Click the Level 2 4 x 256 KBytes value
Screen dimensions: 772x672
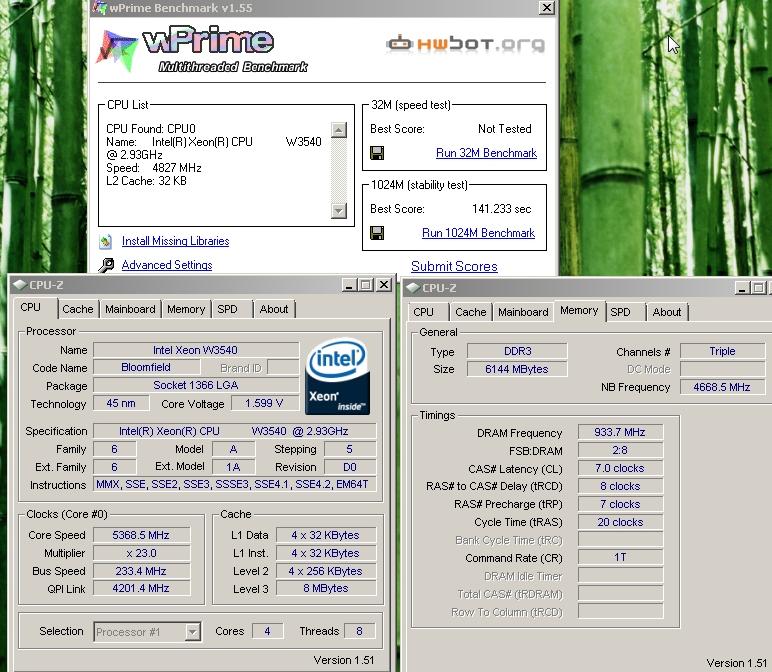(x=326, y=571)
